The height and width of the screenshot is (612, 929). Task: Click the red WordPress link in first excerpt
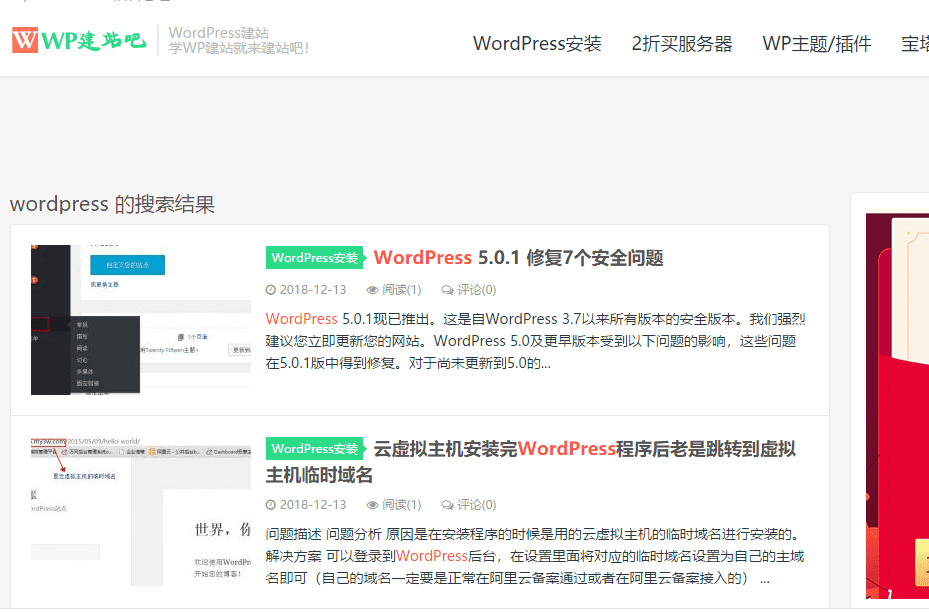click(301, 319)
